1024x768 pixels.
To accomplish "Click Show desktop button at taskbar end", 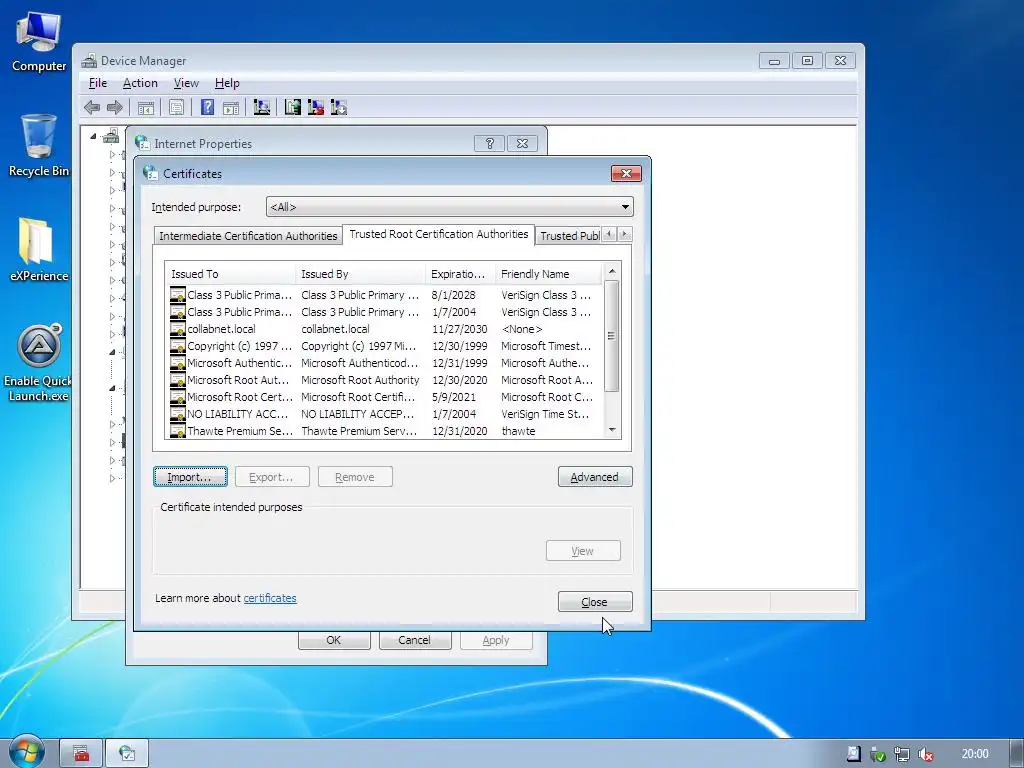I will coord(1017,754).
